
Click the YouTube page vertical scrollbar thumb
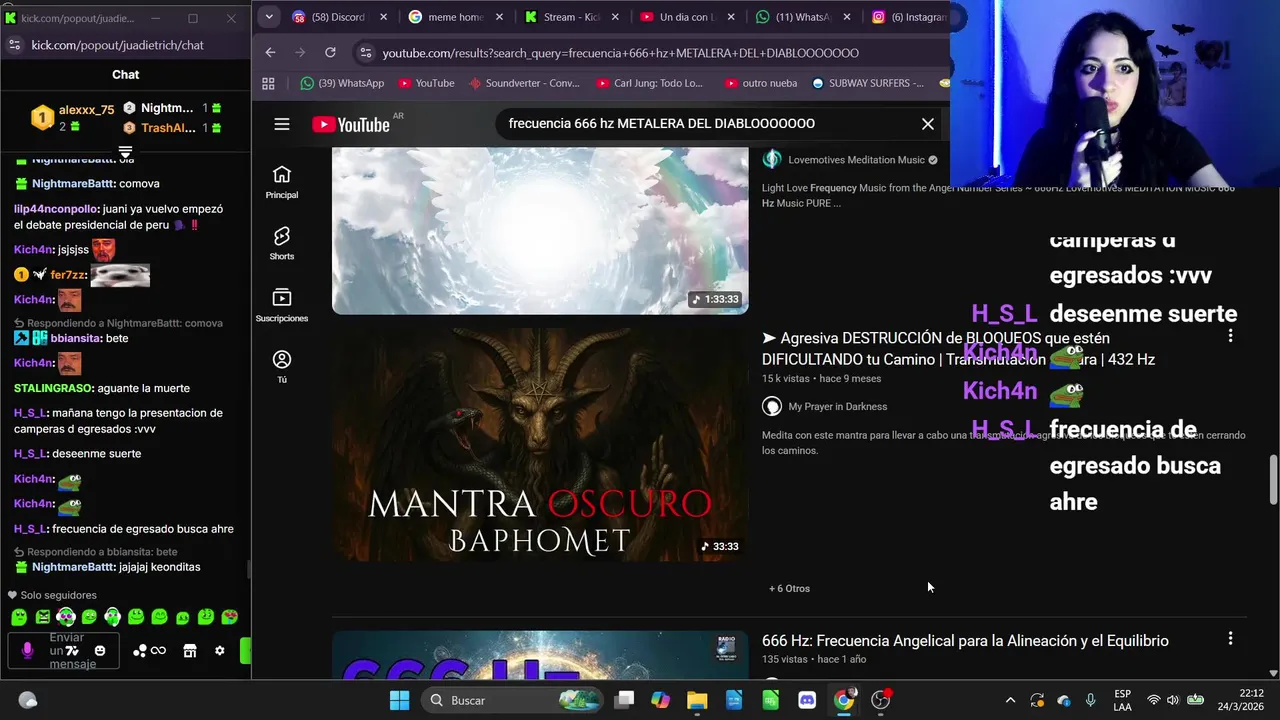(x=1273, y=481)
